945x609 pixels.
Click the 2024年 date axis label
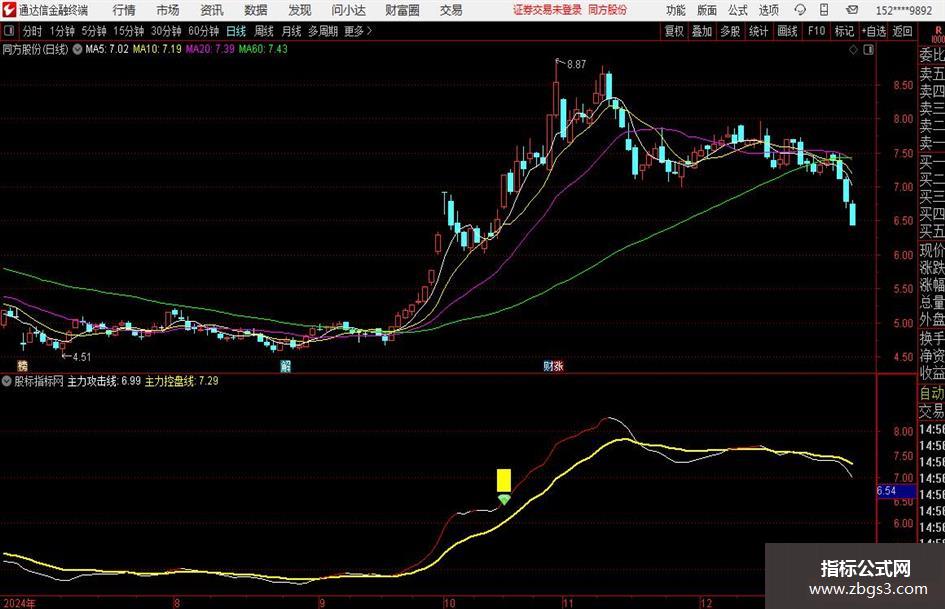point(19,603)
